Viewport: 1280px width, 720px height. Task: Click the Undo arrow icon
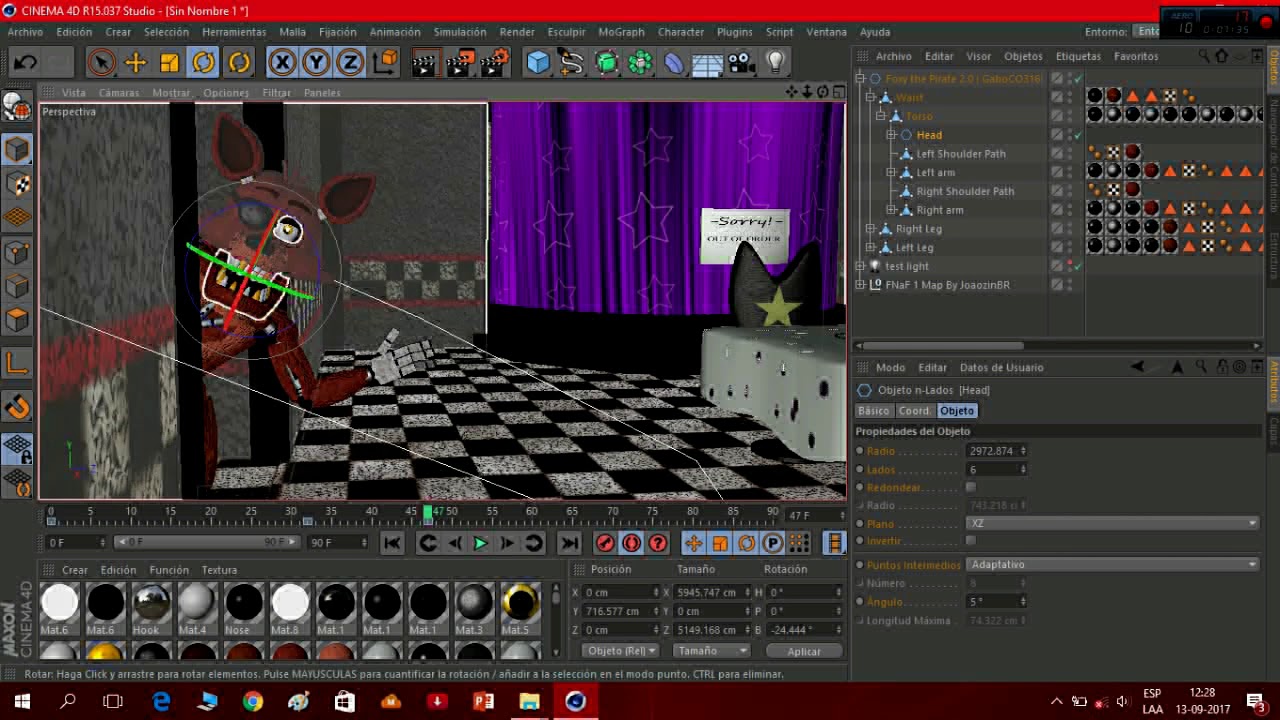click(x=25, y=62)
